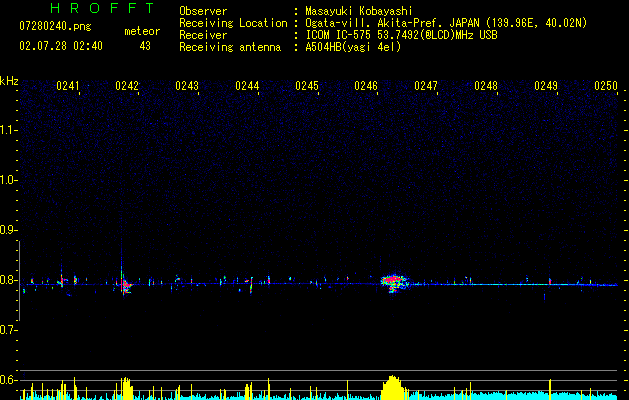Click the 0.9 kHz axis label
This screenshot has width=629, height=400.
point(7,230)
